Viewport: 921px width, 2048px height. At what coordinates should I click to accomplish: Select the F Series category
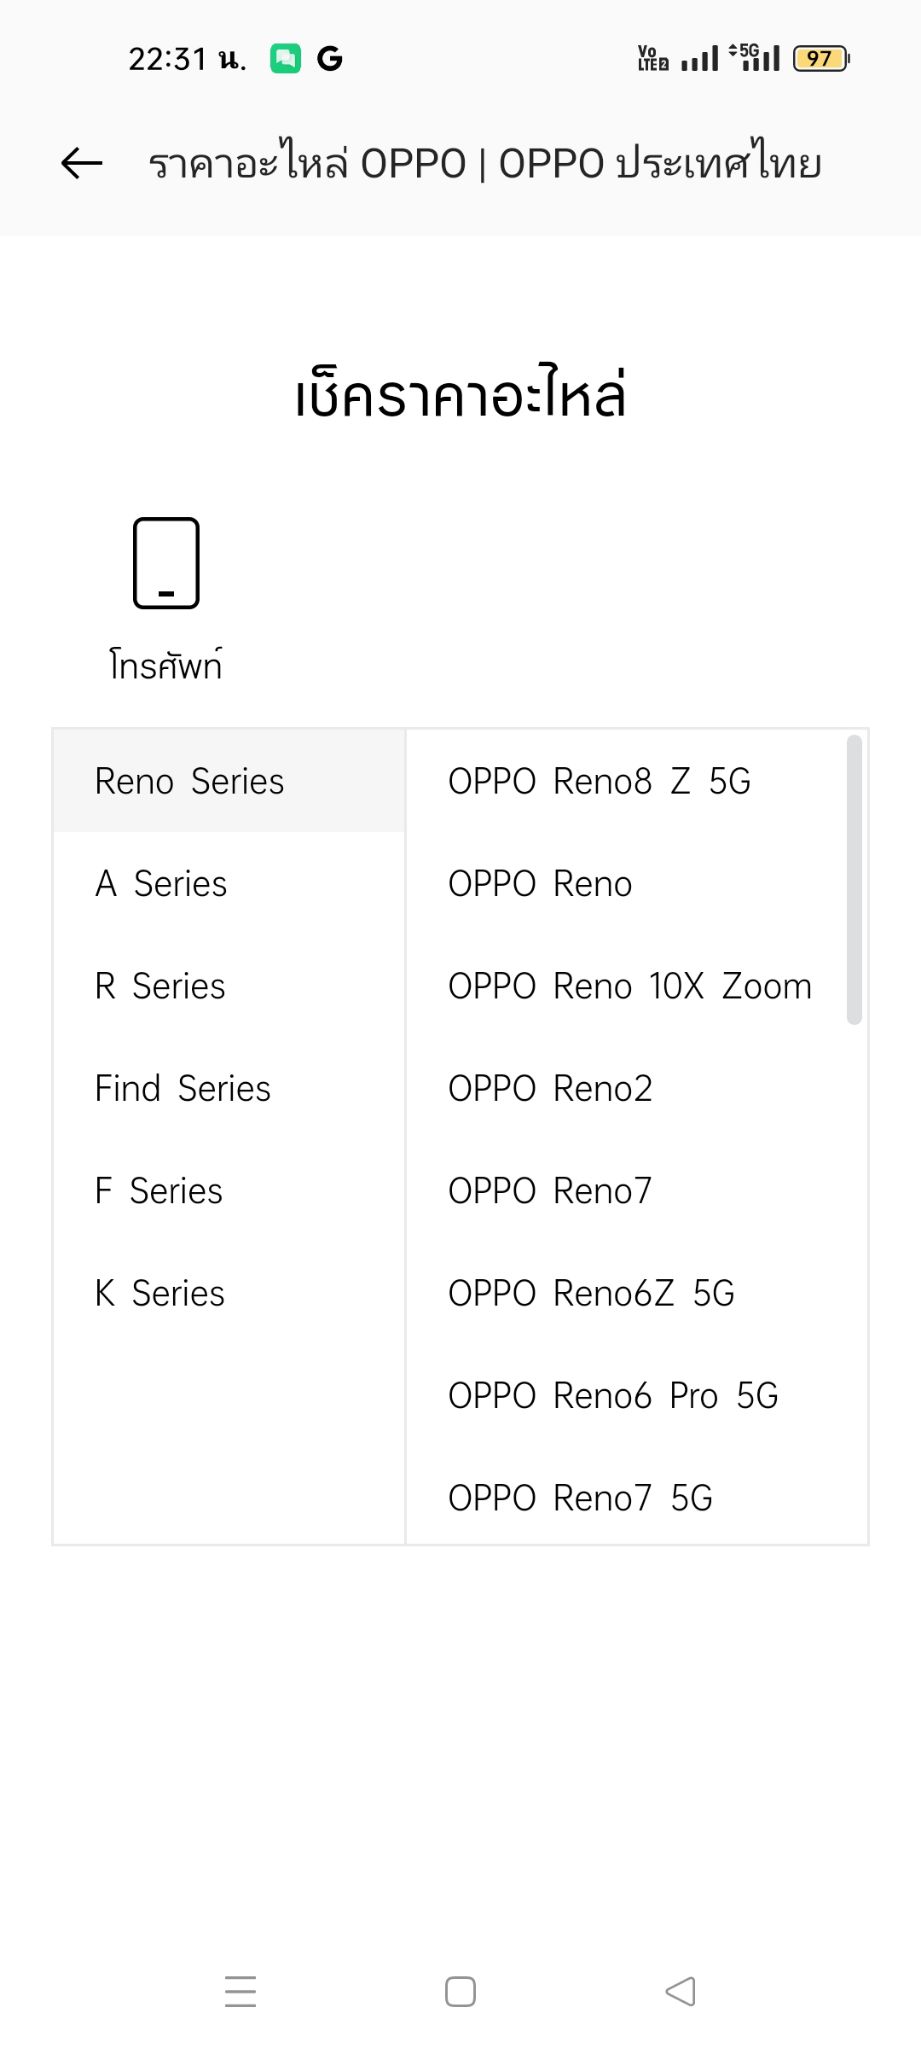pyautogui.click(x=229, y=1191)
